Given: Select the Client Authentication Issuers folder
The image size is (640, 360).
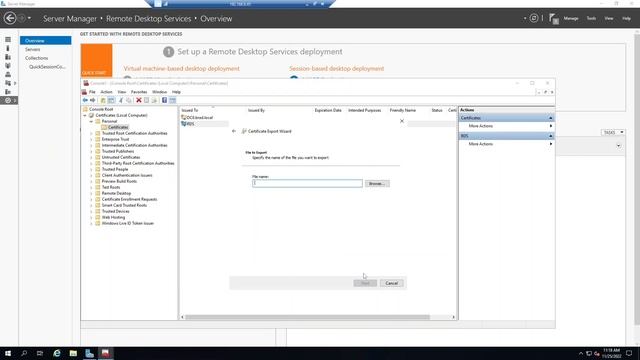Looking at the screenshot, I should tap(127, 176).
